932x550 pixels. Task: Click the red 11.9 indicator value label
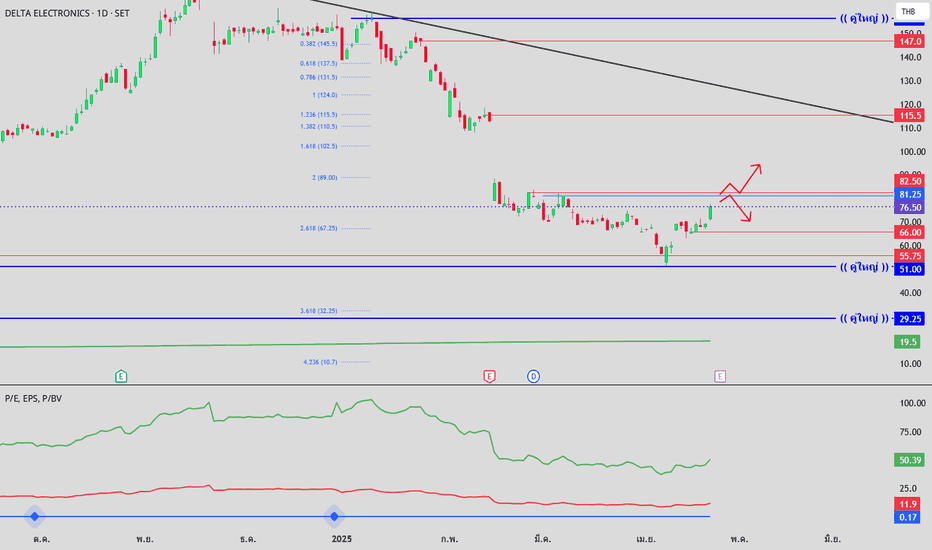coord(909,504)
